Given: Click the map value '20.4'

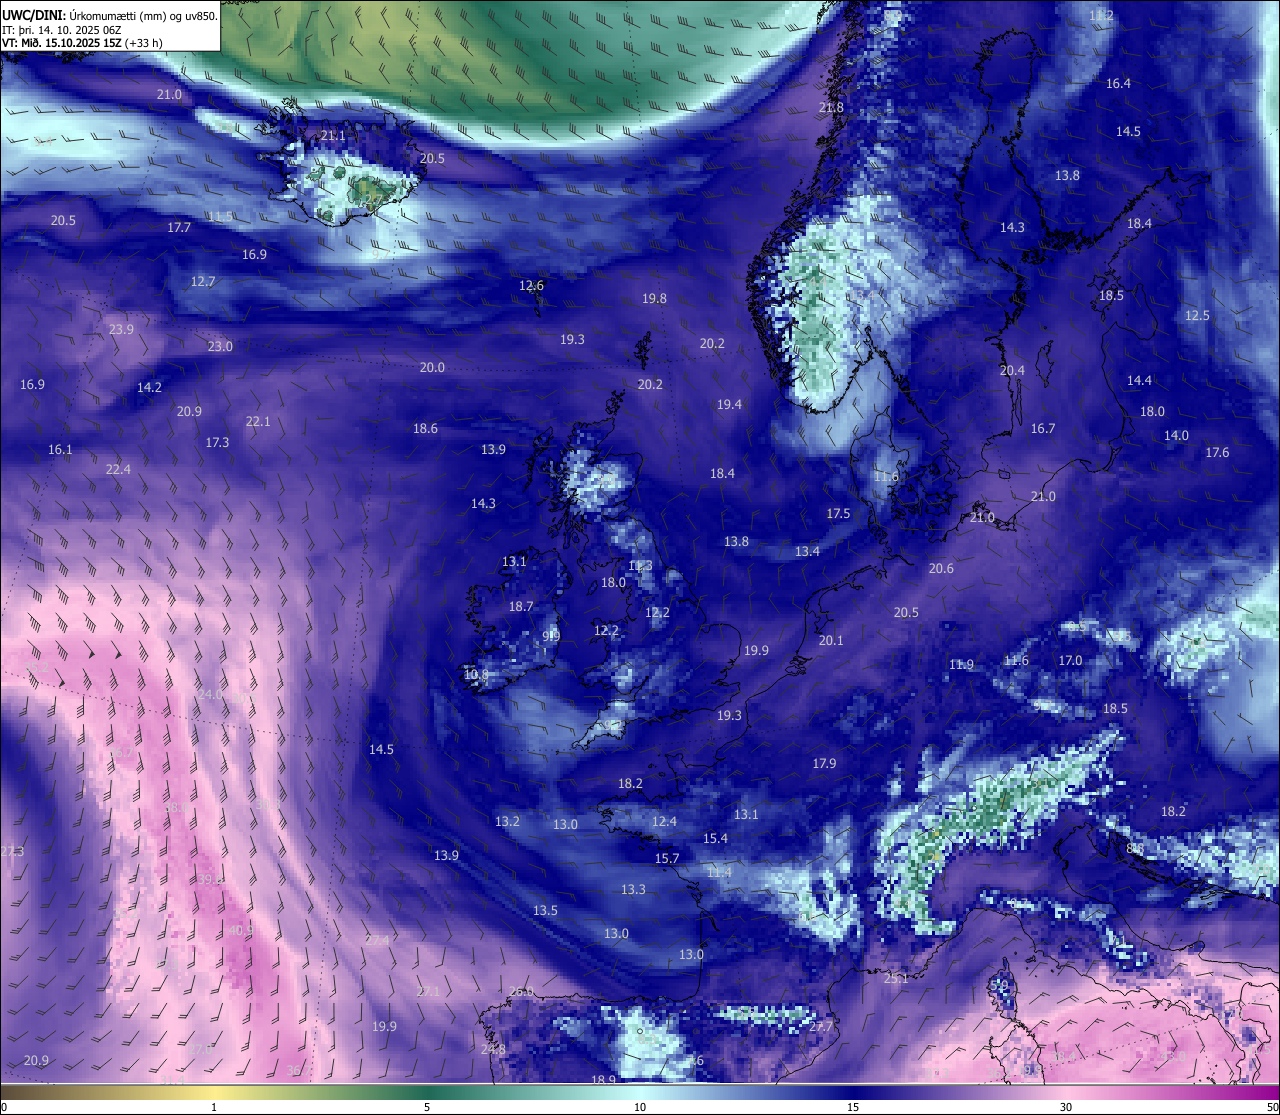Looking at the screenshot, I should pyautogui.click(x=1012, y=371).
